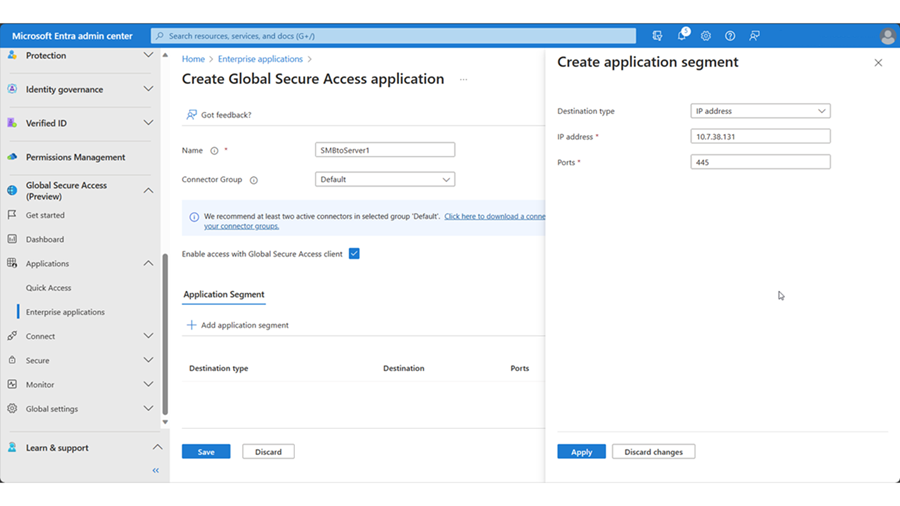900x506 pixels.
Task: Click the Protection sidebar icon
Action: pyautogui.click(x=12, y=55)
